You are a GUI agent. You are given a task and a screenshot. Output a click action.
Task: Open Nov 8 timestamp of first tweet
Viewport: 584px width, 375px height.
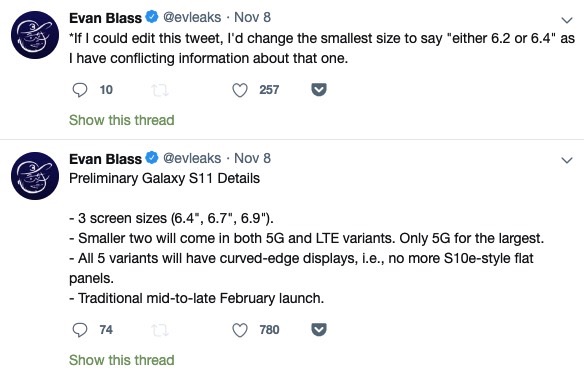pos(252,18)
